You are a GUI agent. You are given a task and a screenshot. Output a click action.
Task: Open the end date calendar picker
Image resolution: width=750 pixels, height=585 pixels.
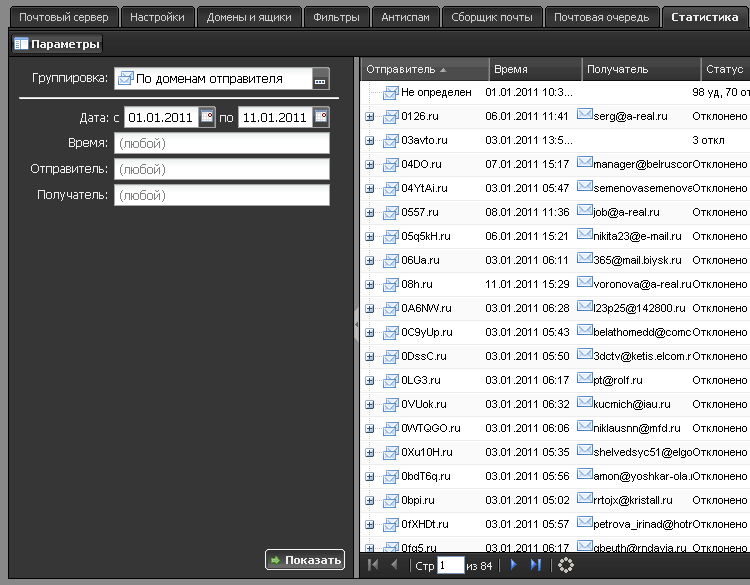pyautogui.click(x=321, y=117)
